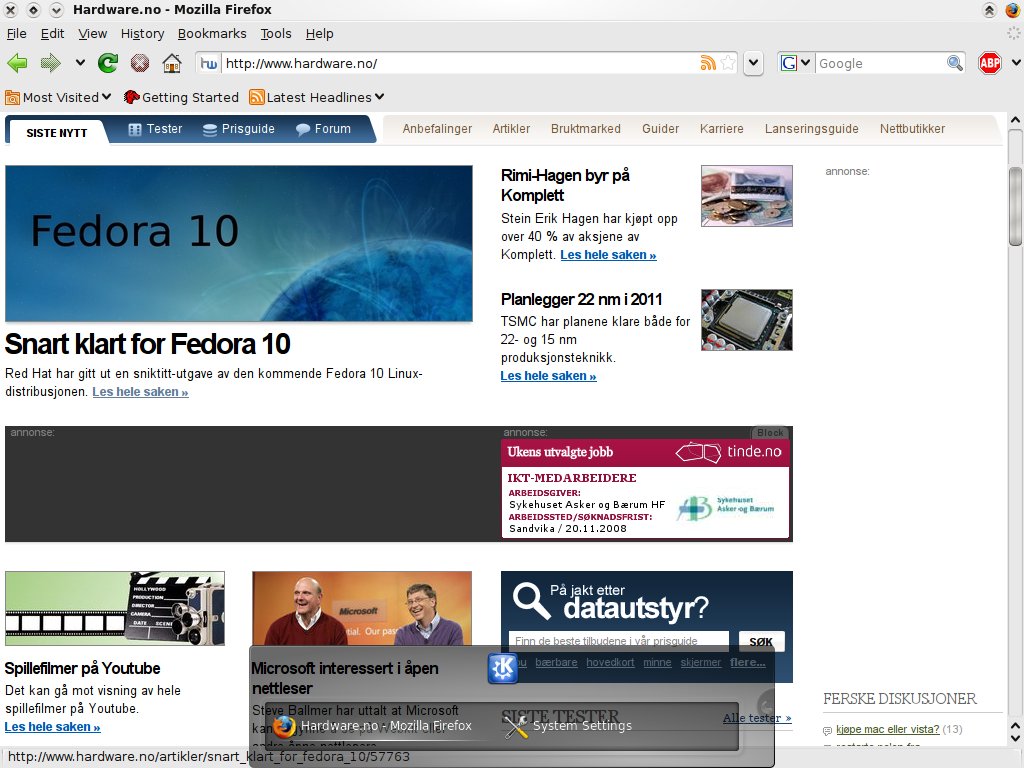Open the hovedkort category link
This screenshot has height=768, width=1024.
point(610,662)
